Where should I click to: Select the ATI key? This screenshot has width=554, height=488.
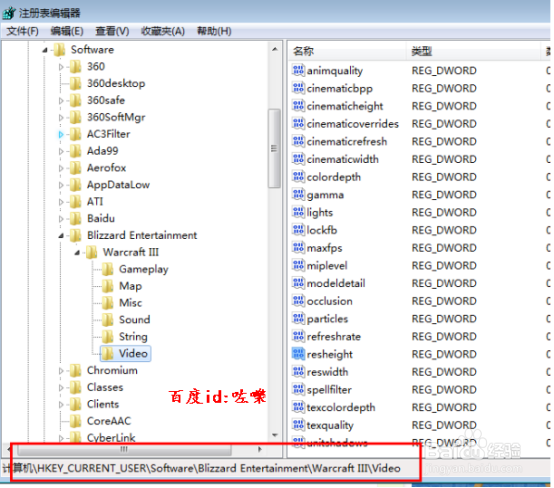[95, 201]
